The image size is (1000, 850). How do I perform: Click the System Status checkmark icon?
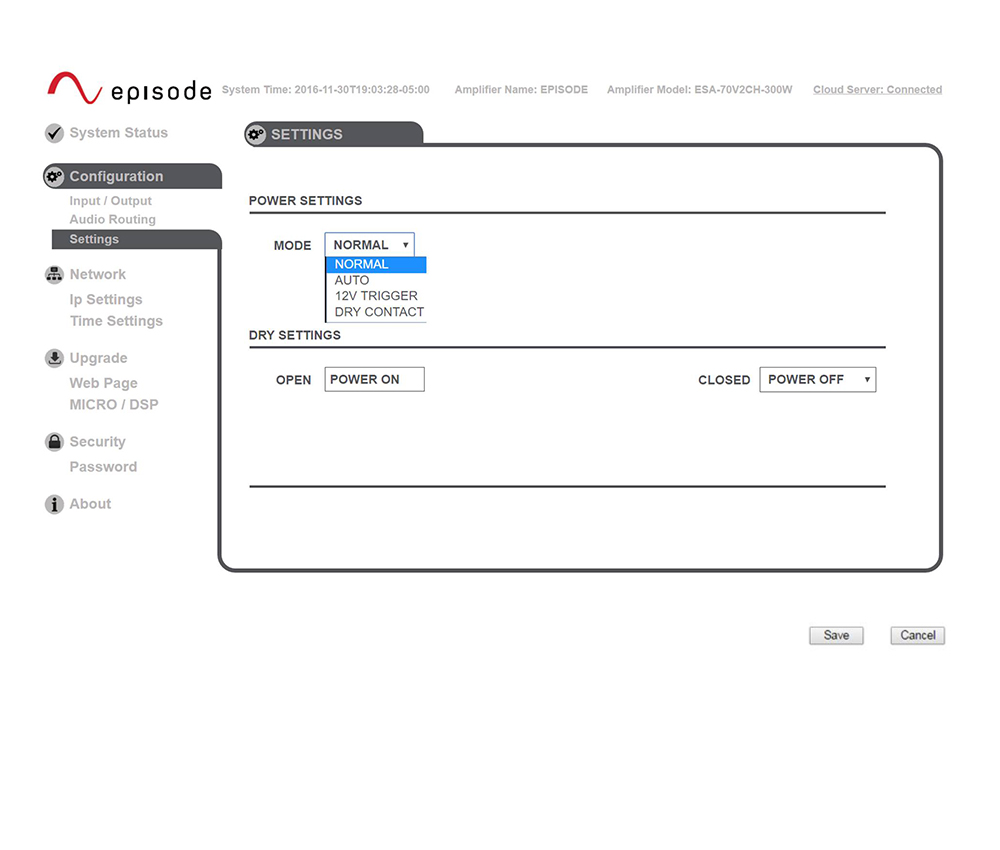[x=54, y=133]
